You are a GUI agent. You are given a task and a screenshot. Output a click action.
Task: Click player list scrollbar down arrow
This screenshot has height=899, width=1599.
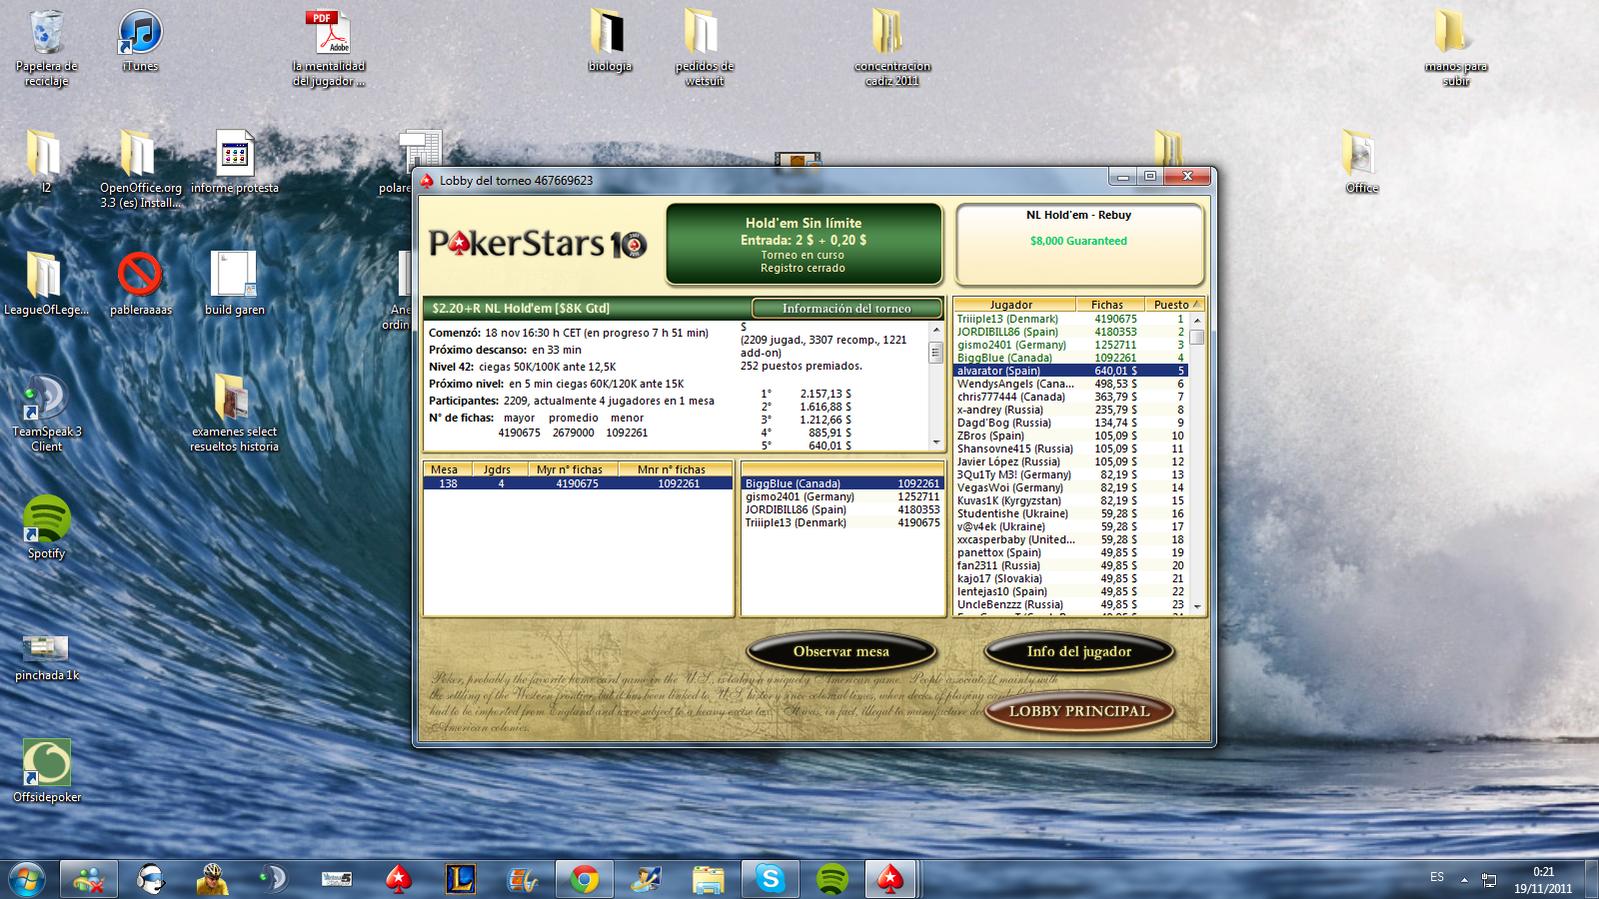(x=1196, y=608)
